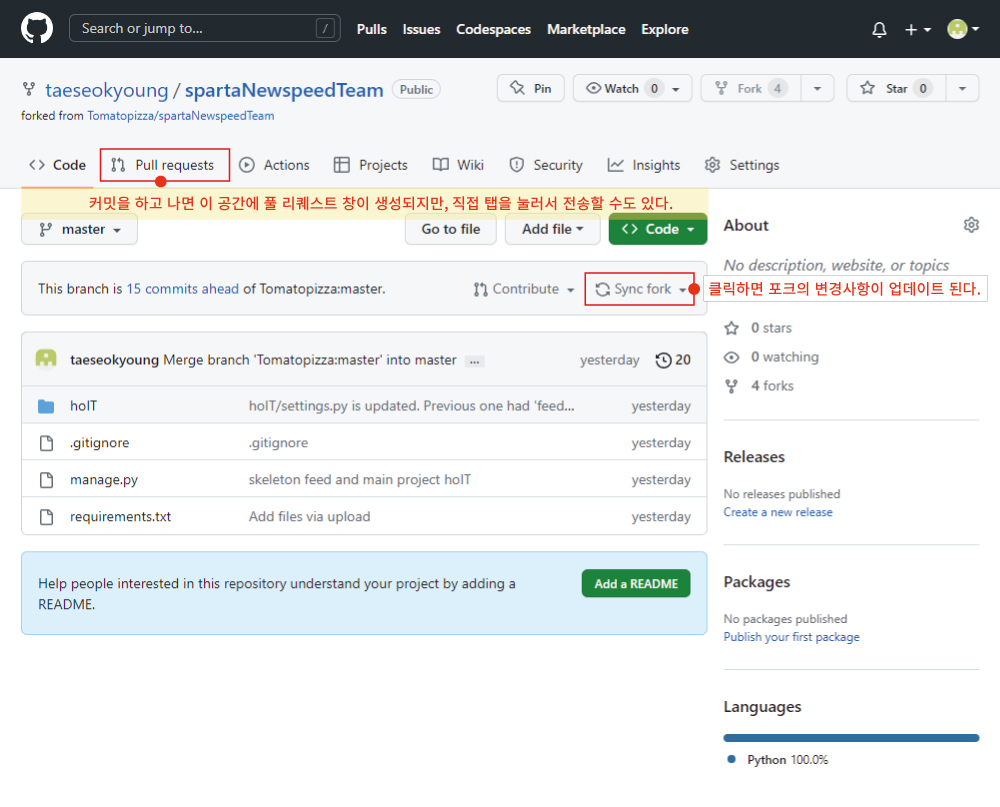Switch to the Settings tab

[x=742, y=165]
